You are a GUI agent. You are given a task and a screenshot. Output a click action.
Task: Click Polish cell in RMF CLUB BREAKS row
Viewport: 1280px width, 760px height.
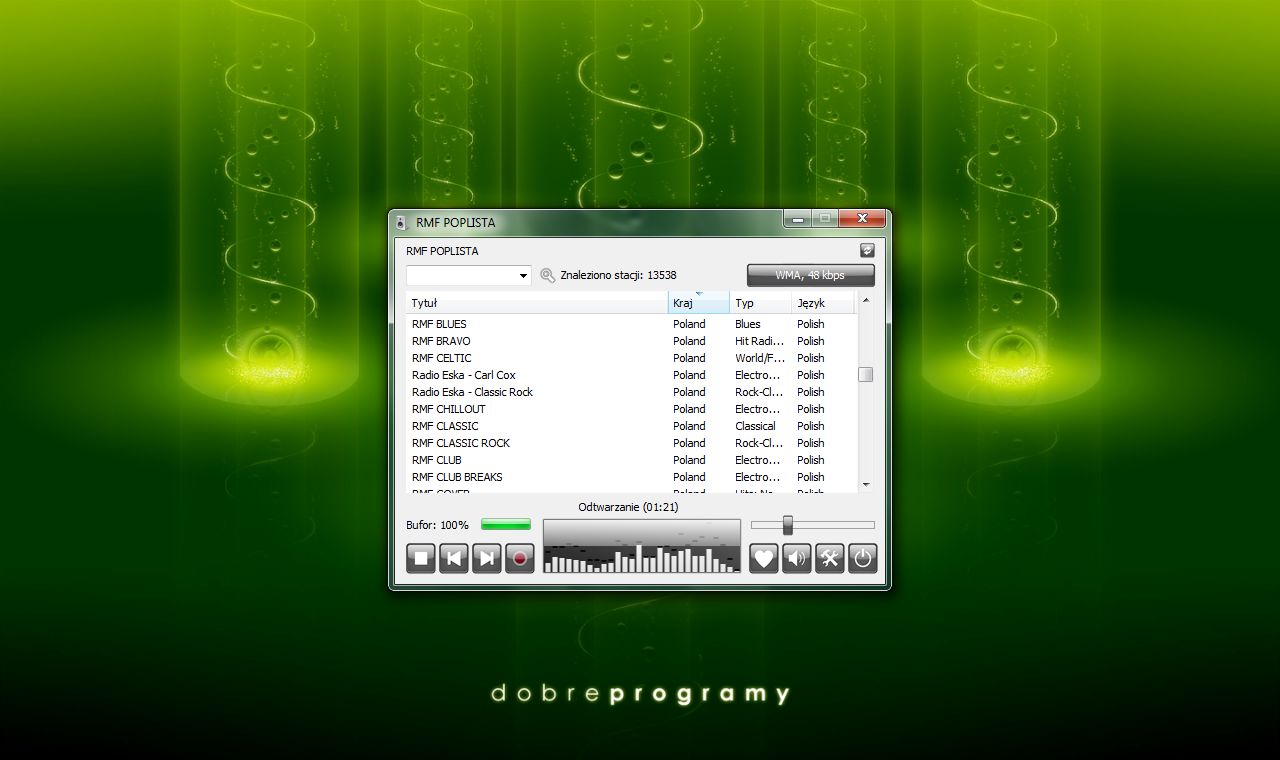811,477
